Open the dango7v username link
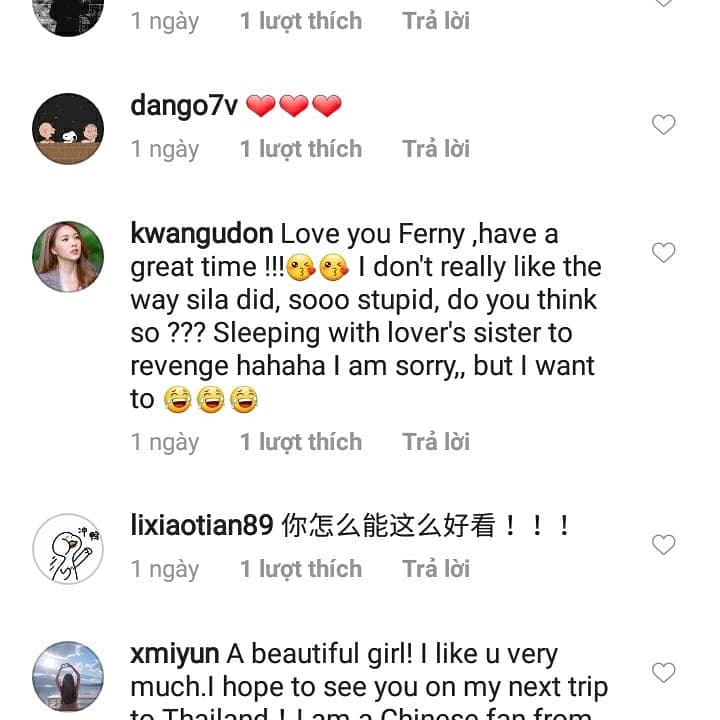This screenshot has width=720, height=720. coord(184,105)
